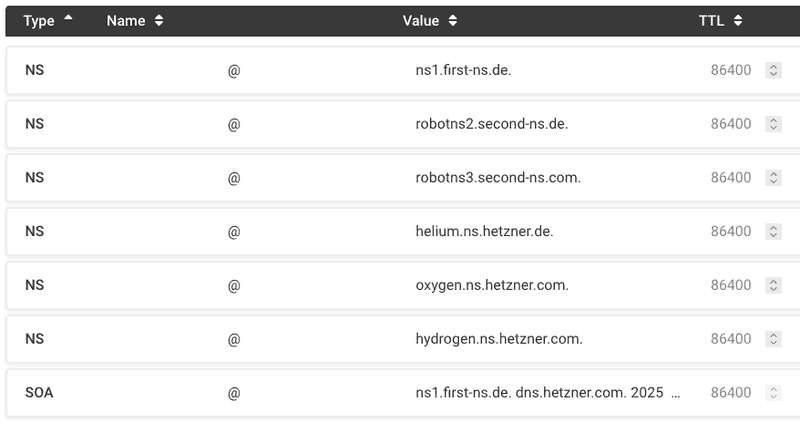Sort records by Name column
The height and width of the screenshot is (424, 800).
point(134,20)
